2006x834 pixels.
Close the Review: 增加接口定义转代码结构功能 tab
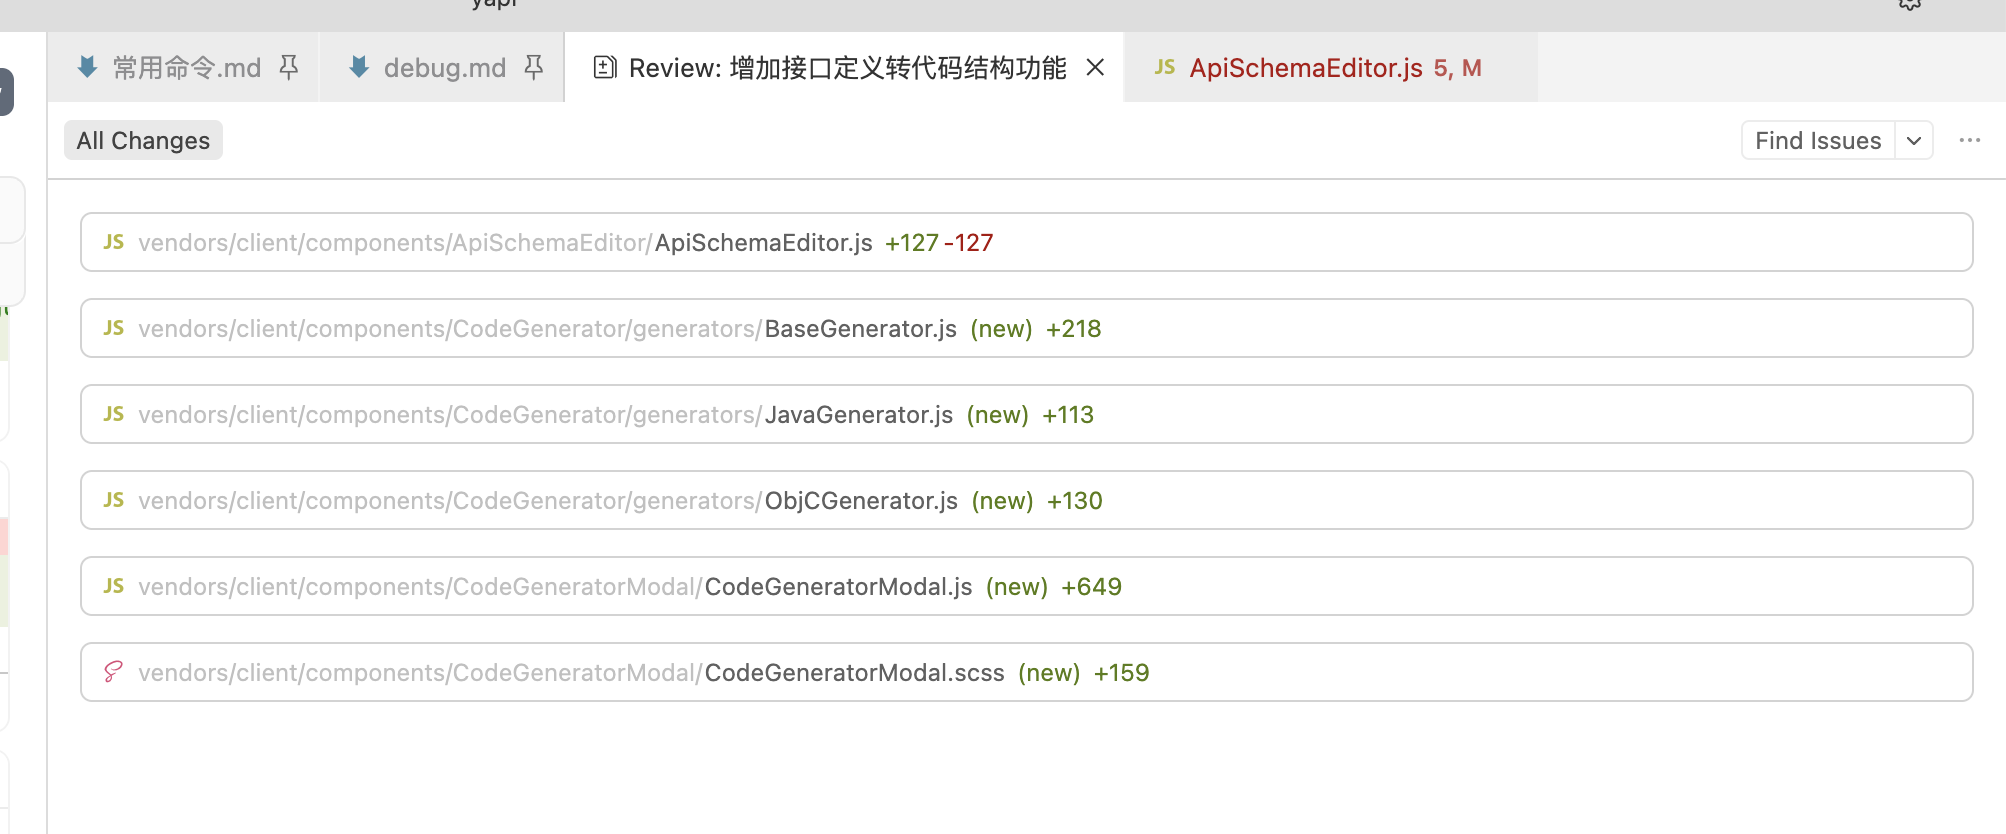[x=1096, y=67]
